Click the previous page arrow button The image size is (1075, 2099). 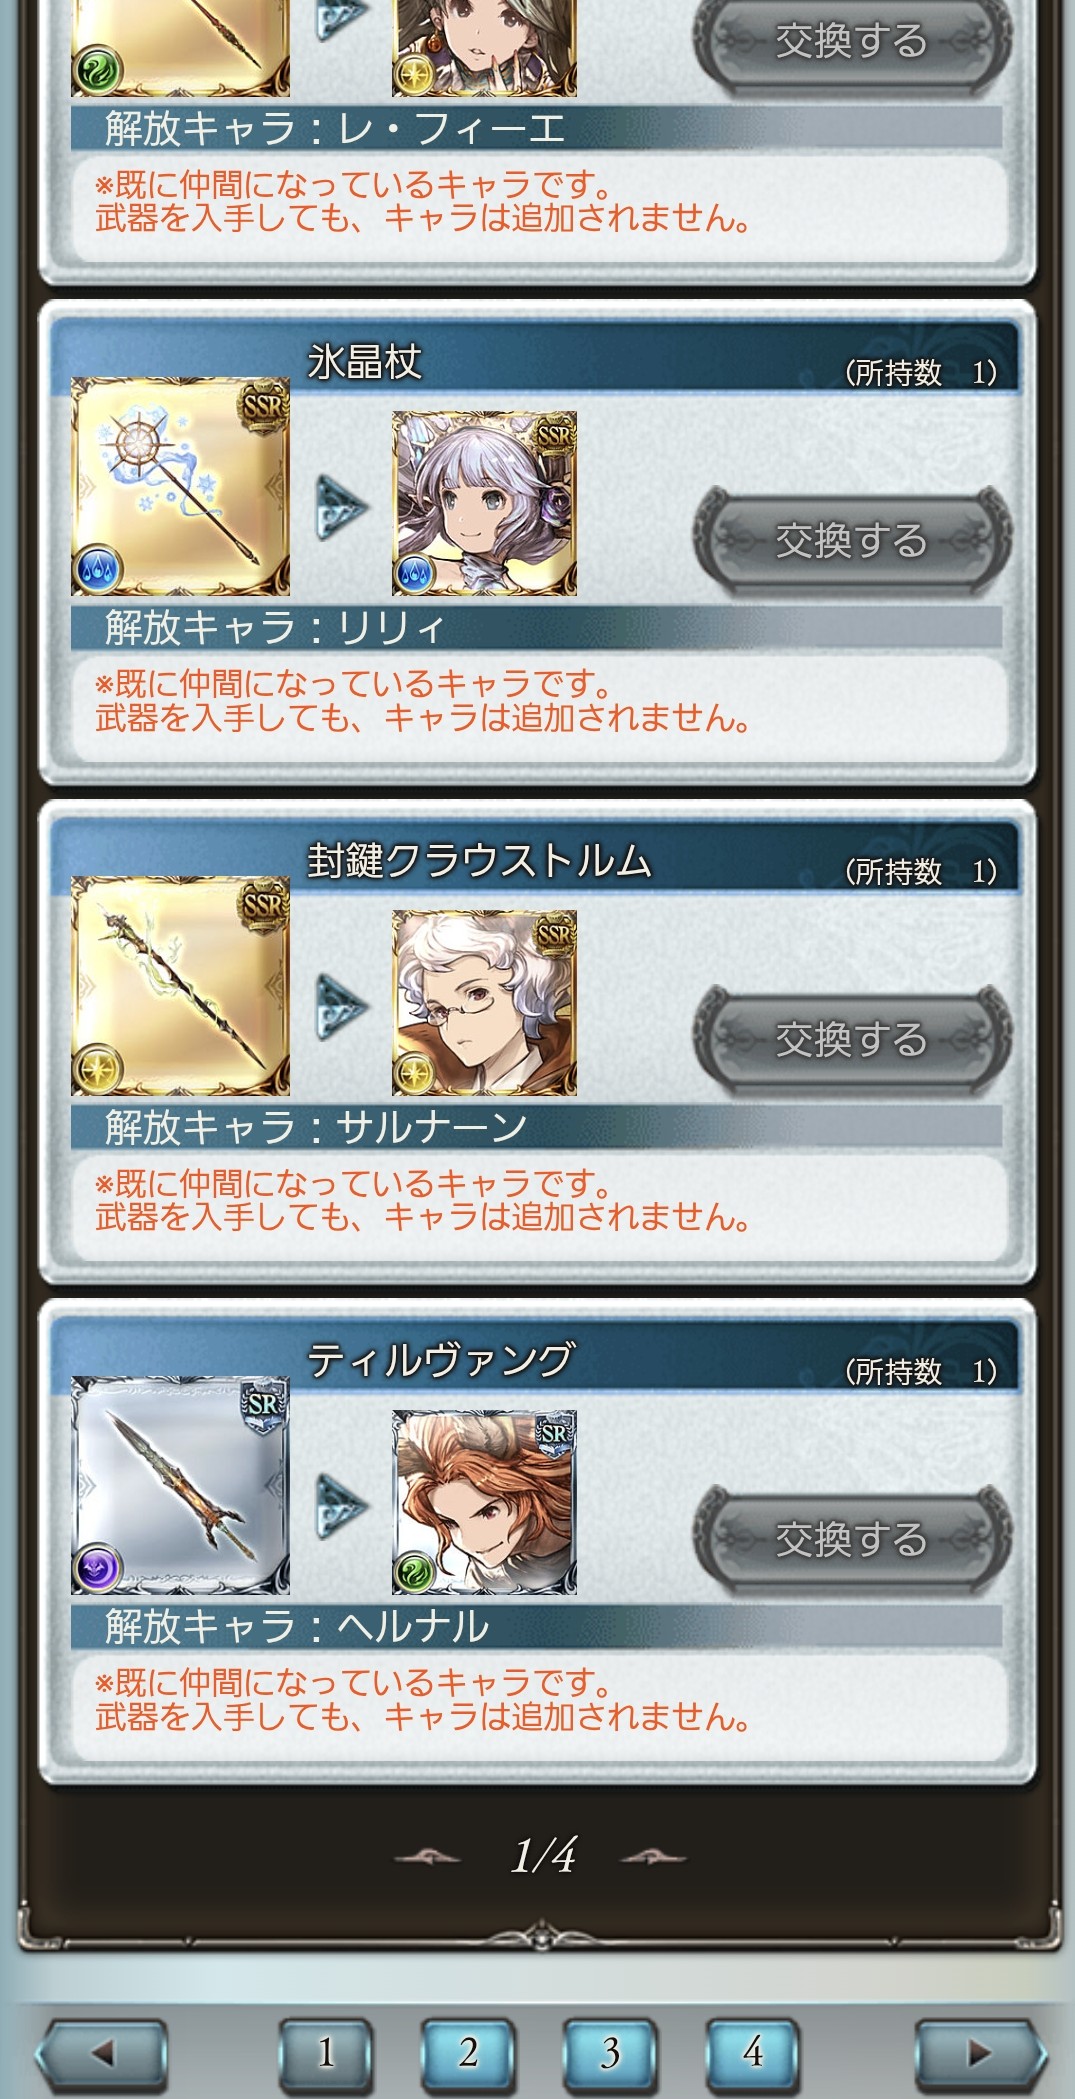(x=102, y=2053)
